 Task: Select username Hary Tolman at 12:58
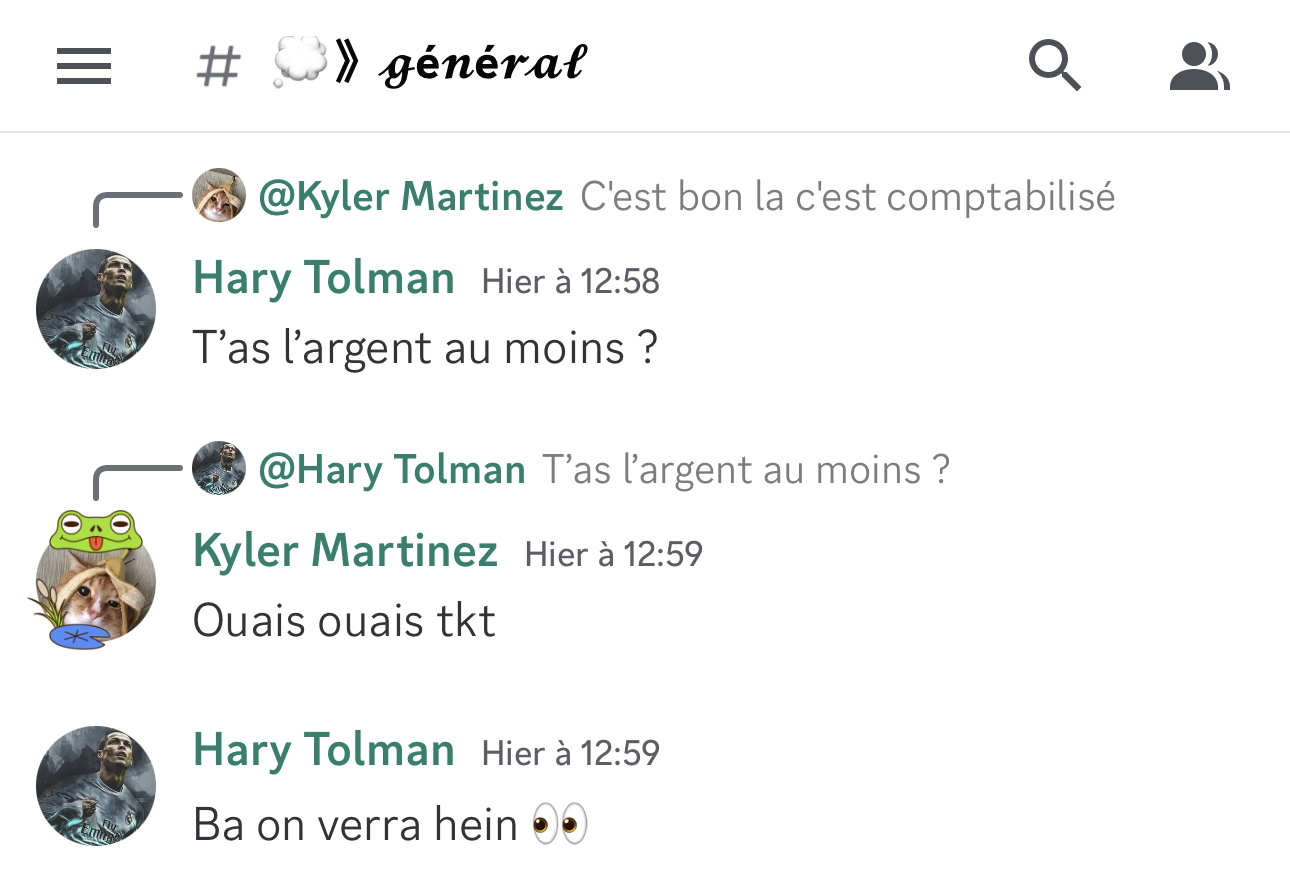(324, 277)
